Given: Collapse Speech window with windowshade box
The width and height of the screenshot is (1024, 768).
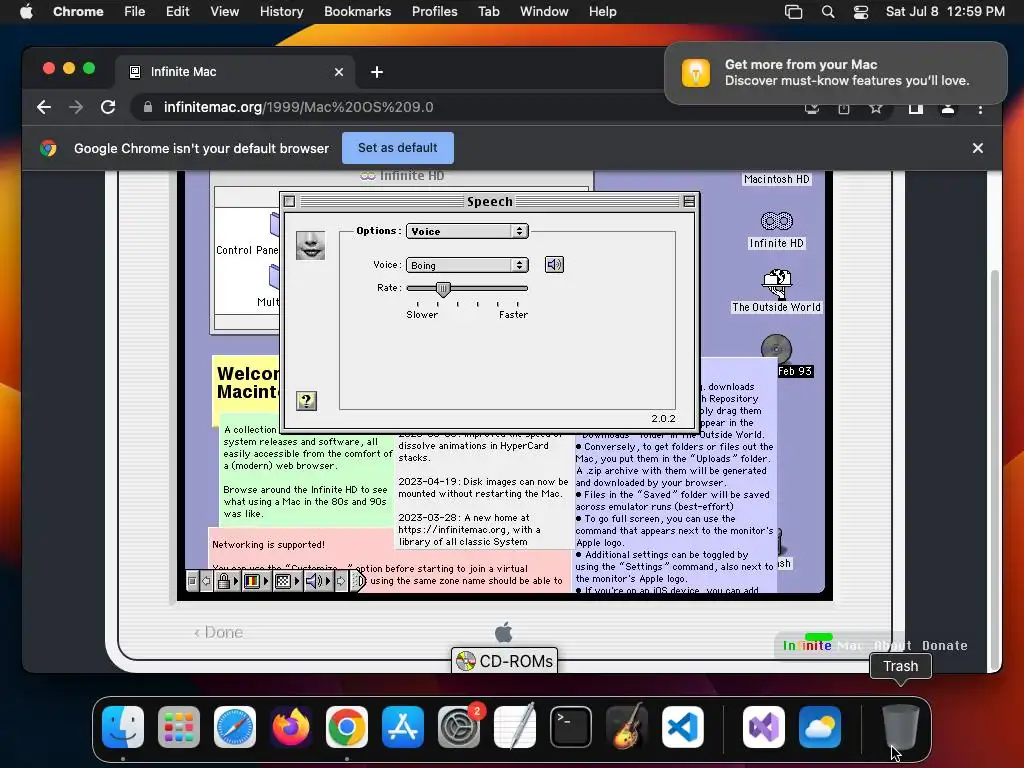Looking at the screenshot, I should pos(689,201).
